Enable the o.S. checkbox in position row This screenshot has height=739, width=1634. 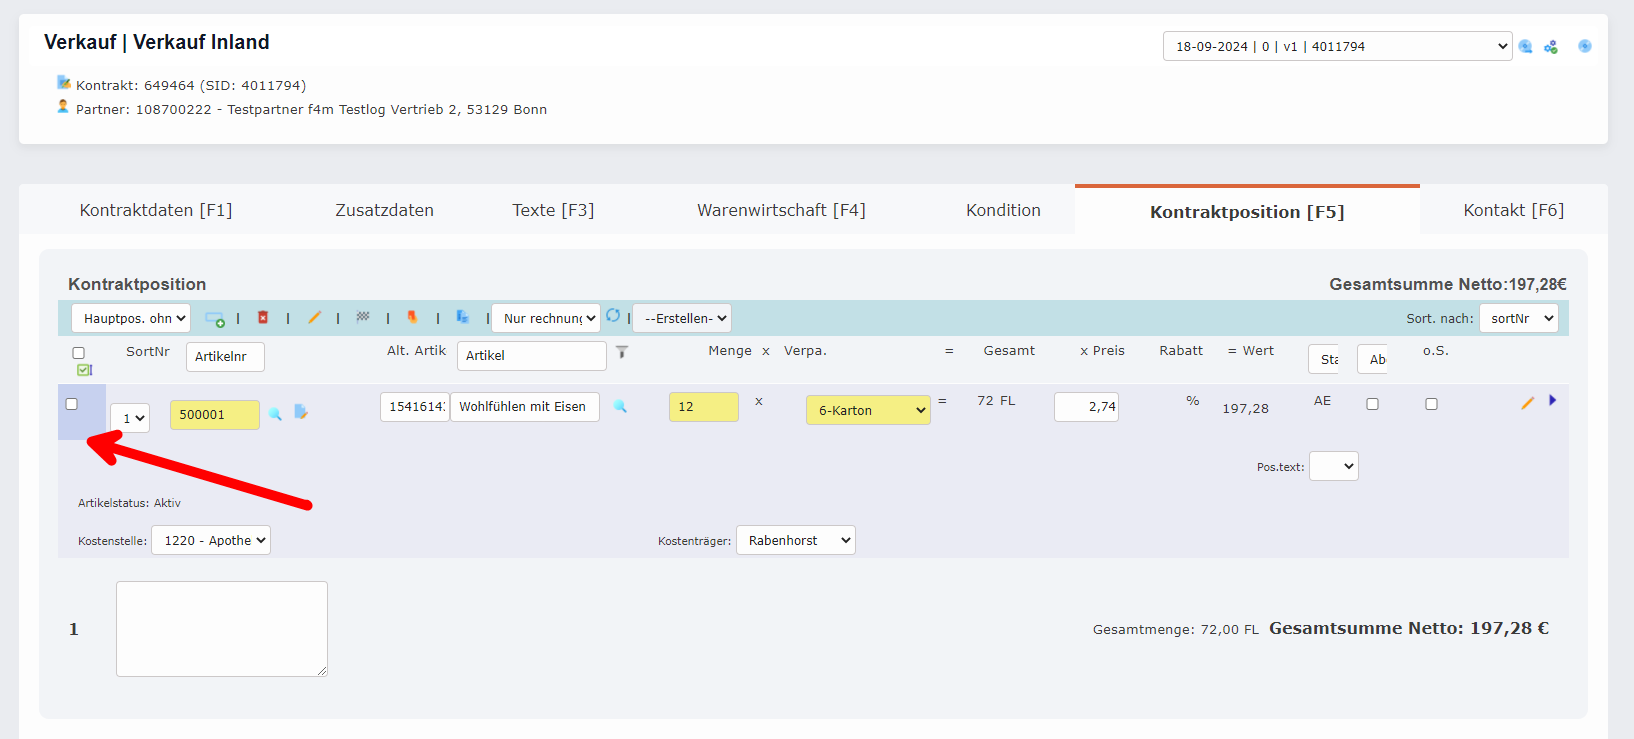tap(1431, 404)
